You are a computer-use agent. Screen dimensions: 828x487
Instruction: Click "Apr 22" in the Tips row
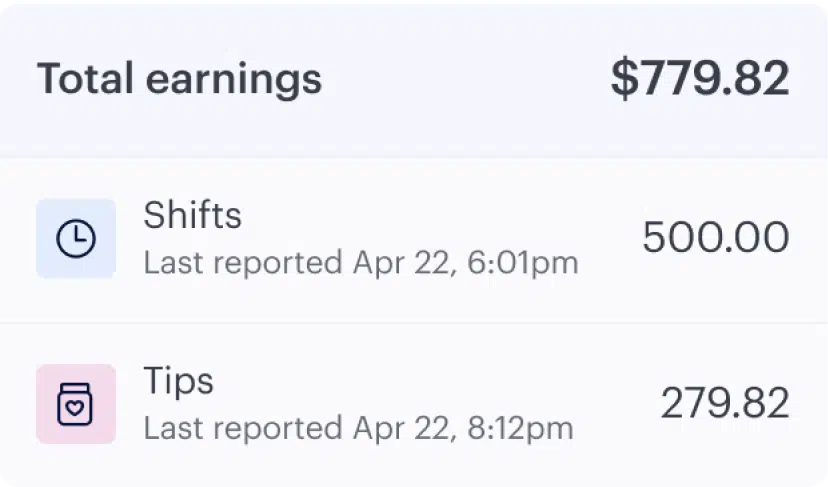tap(395, 428)
